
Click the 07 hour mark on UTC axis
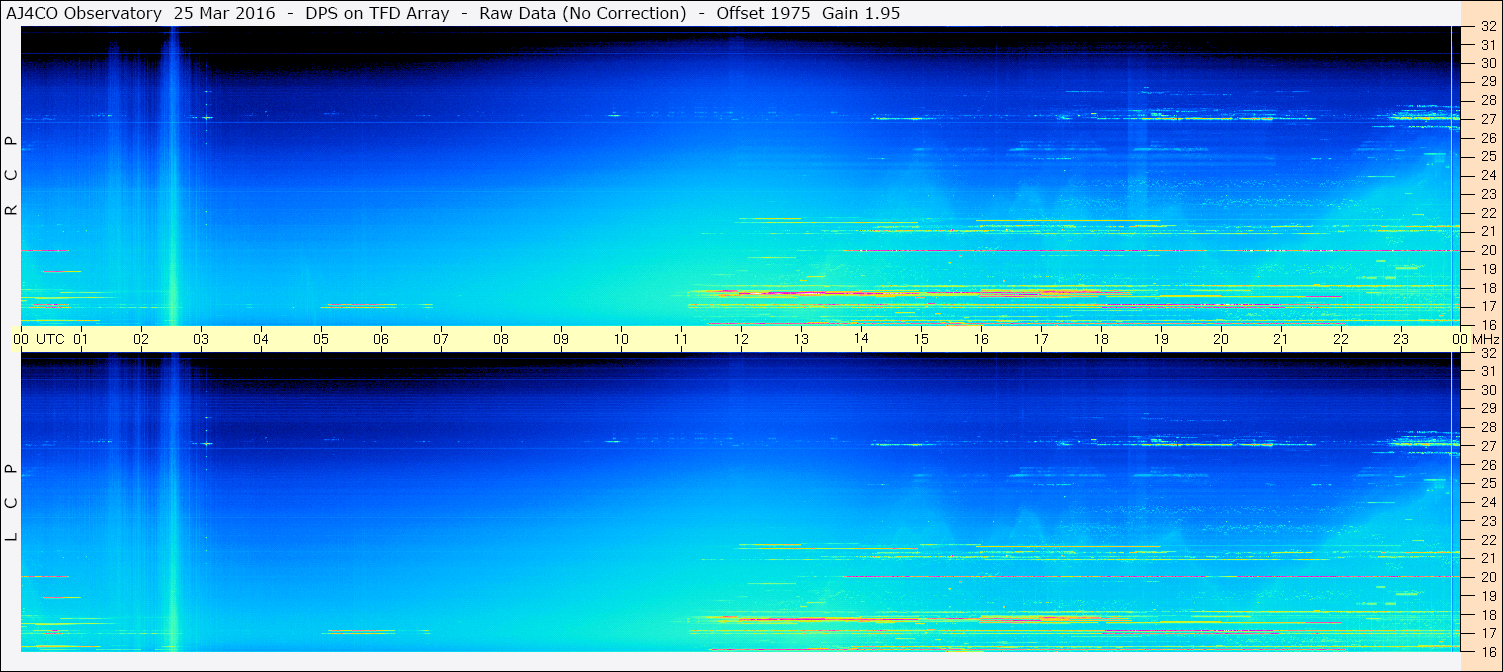click(x=441, y=339)
